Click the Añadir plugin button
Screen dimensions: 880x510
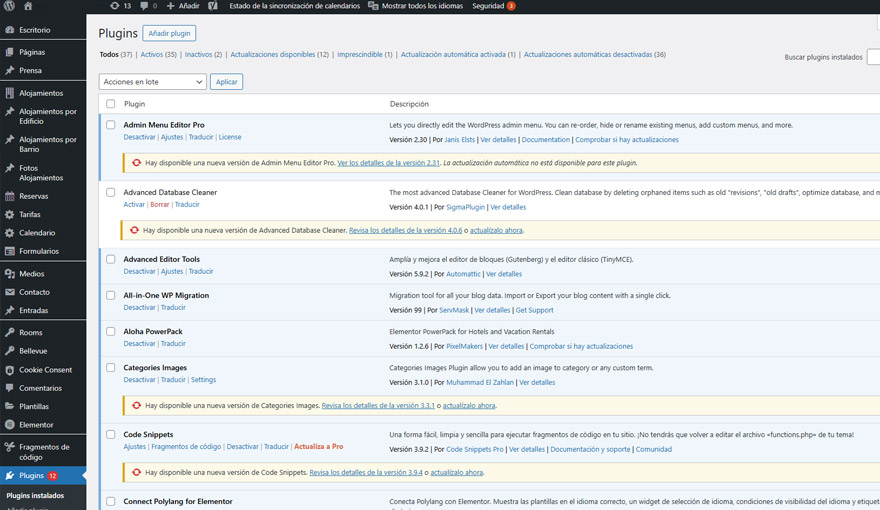[170, 33]
